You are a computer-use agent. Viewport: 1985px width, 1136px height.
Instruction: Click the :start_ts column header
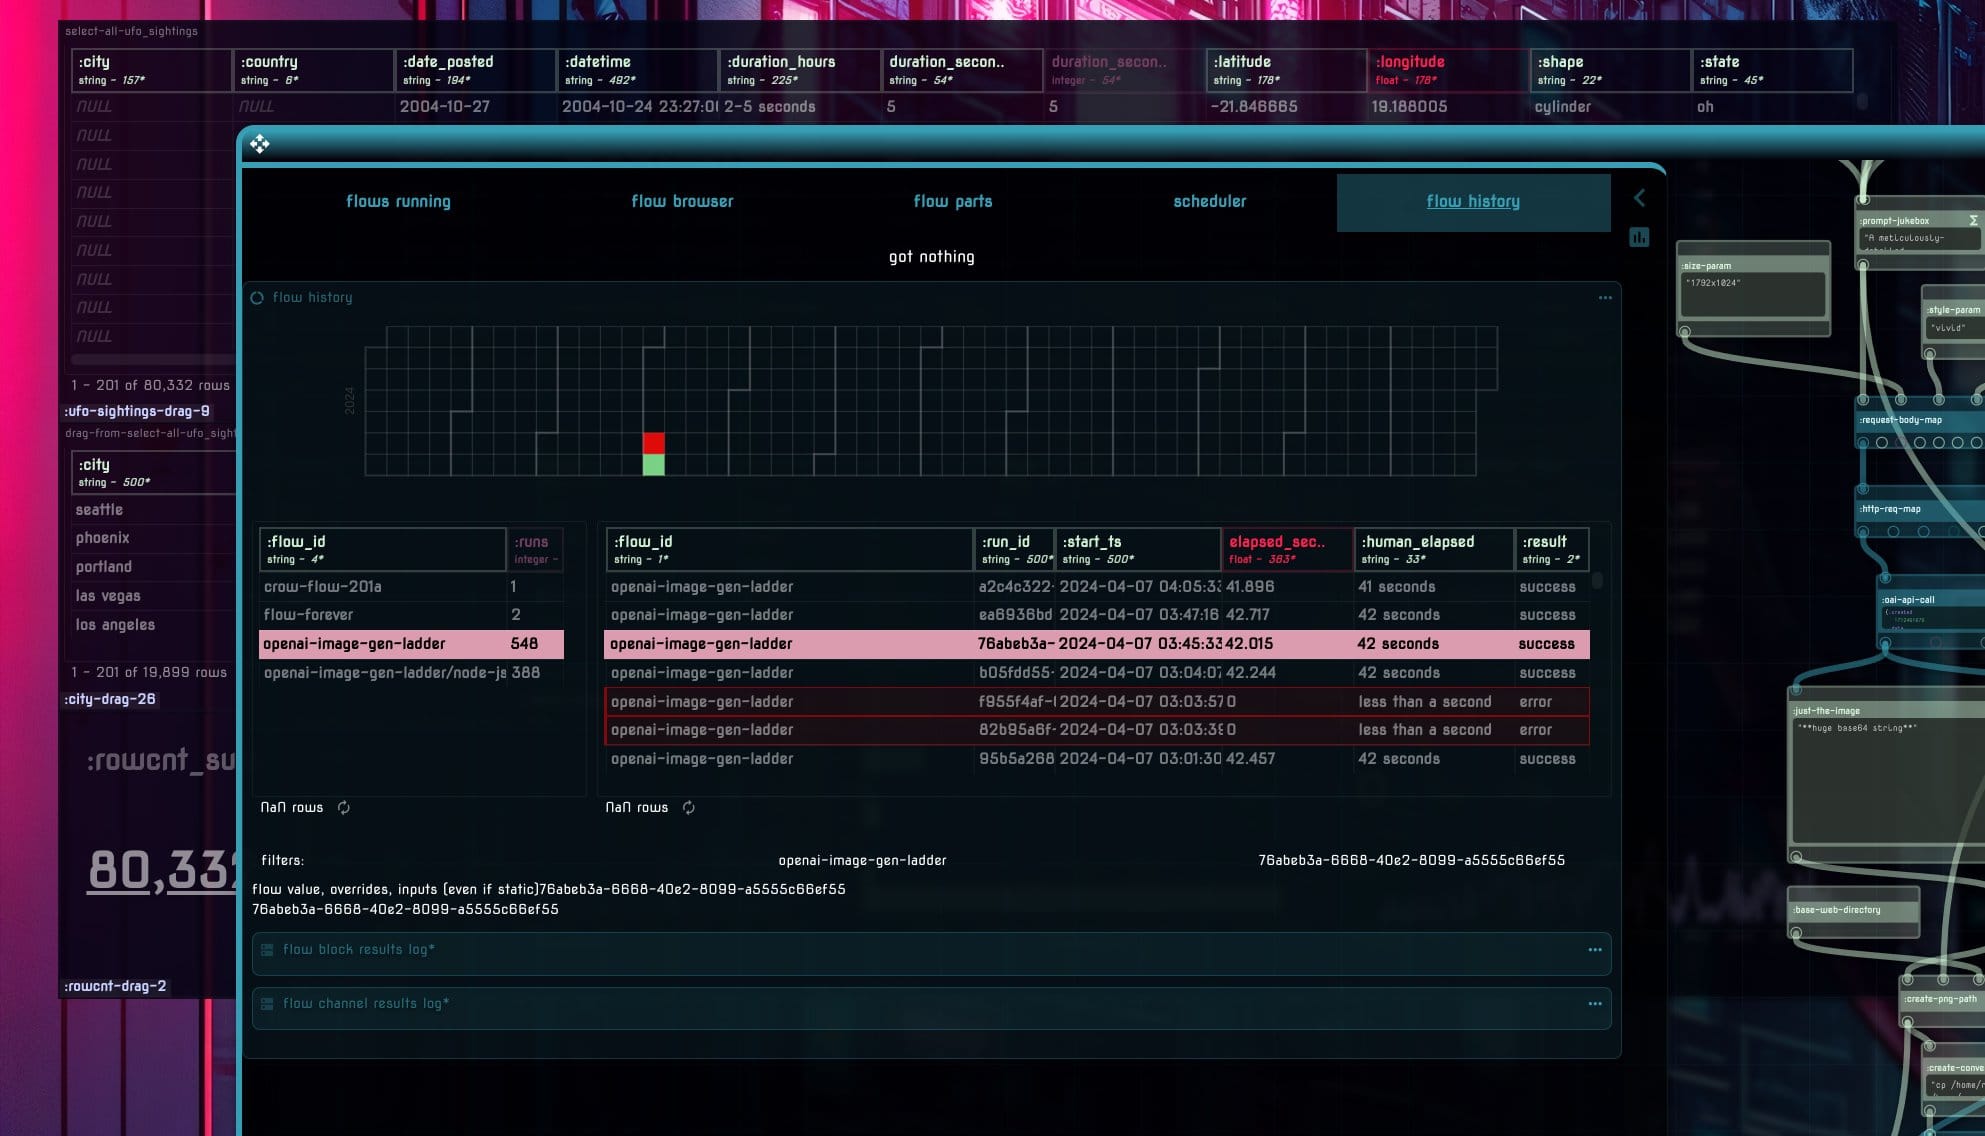(1138, 549)
